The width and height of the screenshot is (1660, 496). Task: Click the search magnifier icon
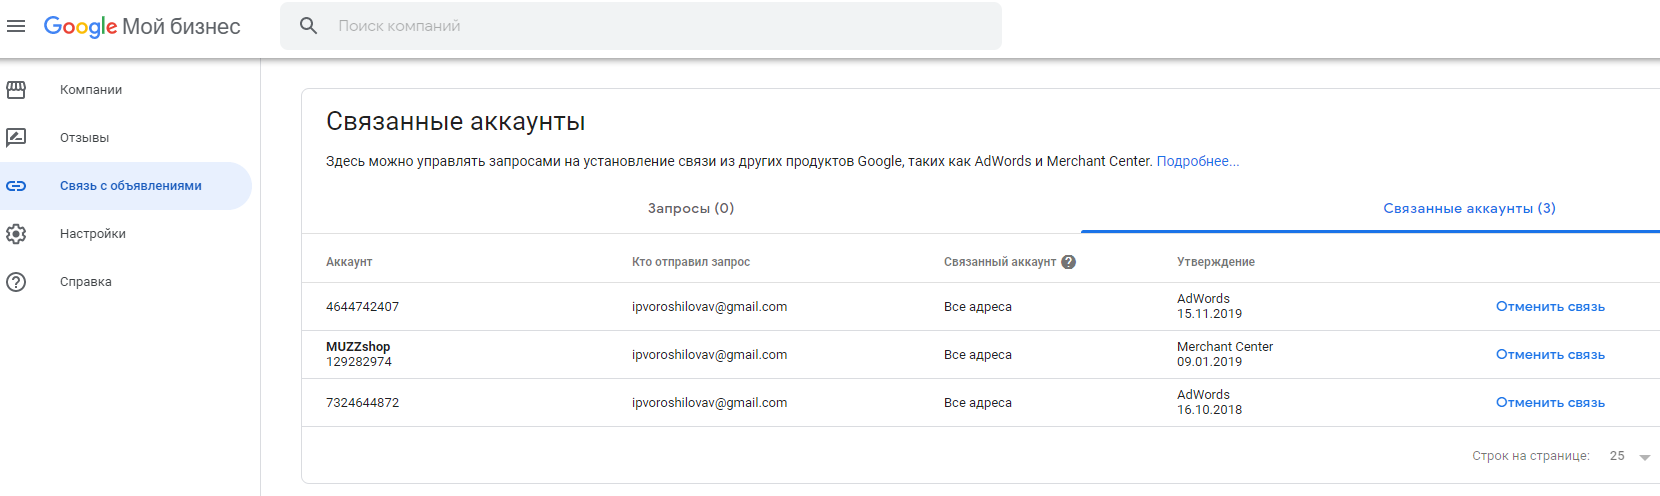(309, 26)
